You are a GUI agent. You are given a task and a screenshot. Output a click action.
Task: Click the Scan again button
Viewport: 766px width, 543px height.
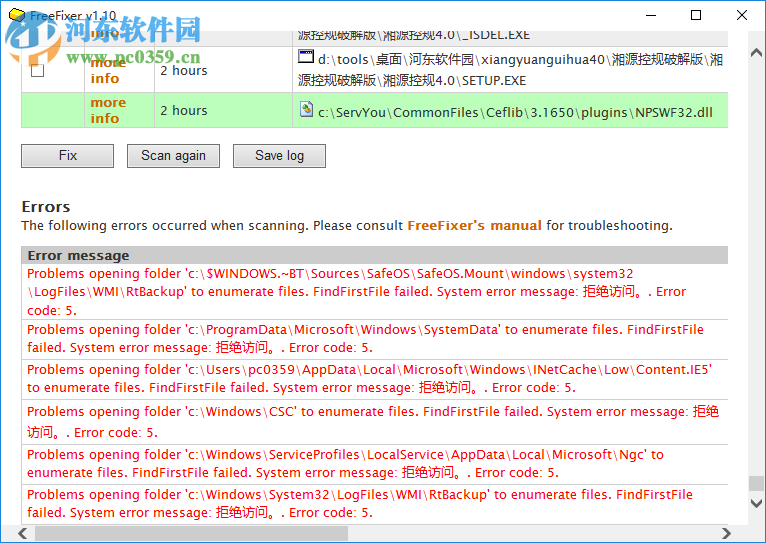(173, 156)
